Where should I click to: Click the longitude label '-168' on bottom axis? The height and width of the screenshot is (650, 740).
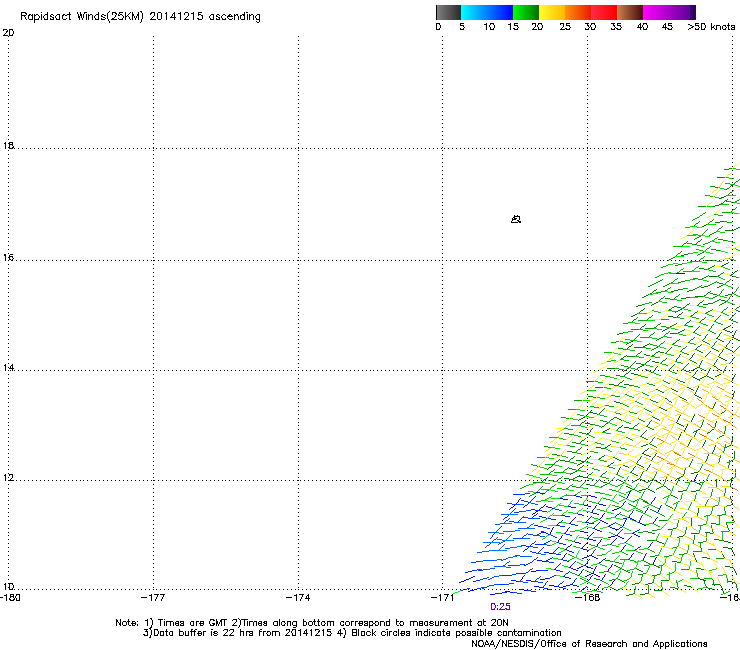588,598
